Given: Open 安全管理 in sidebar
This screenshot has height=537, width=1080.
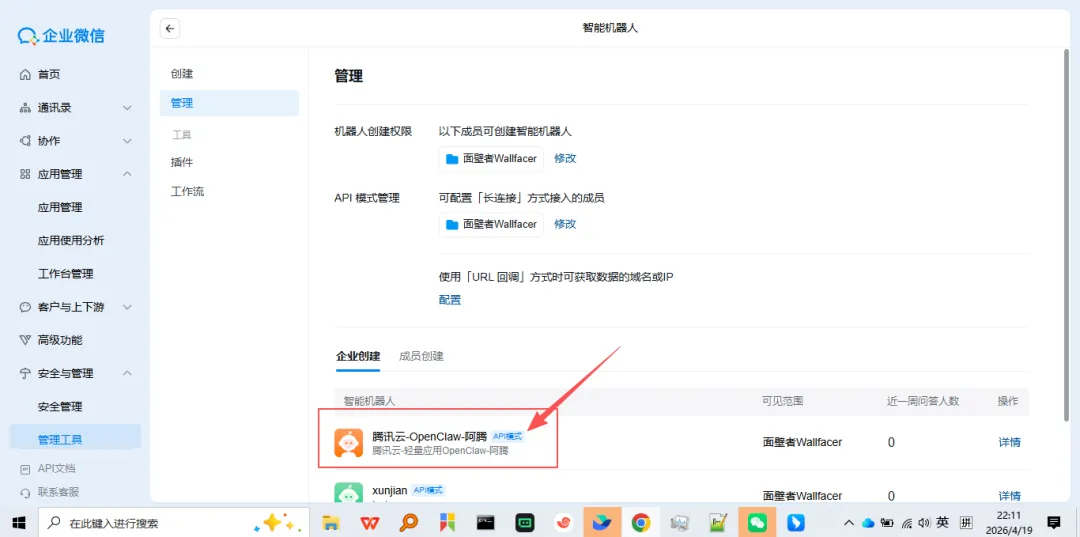Looking at the screenshot, I should [x=60, y=406].
